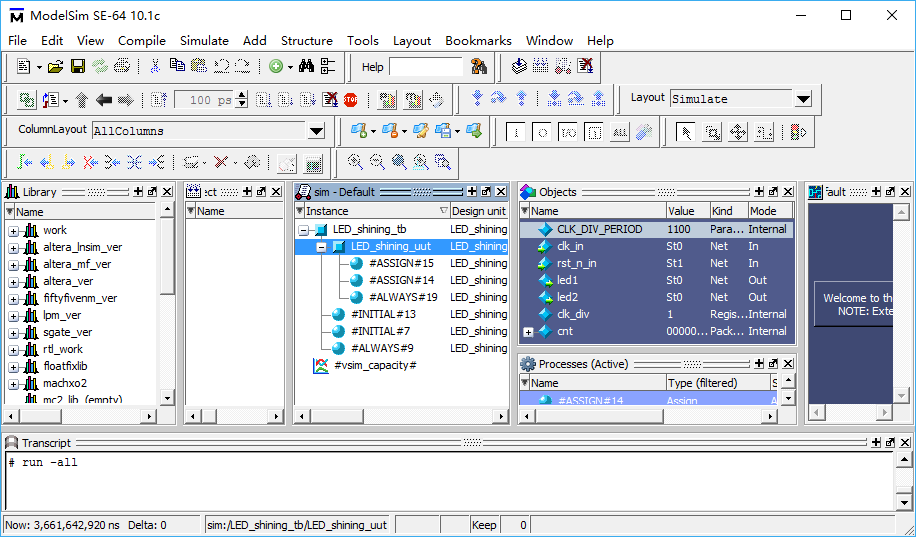
Task: Expand the cnt object
Action: (x=528, y=332)
